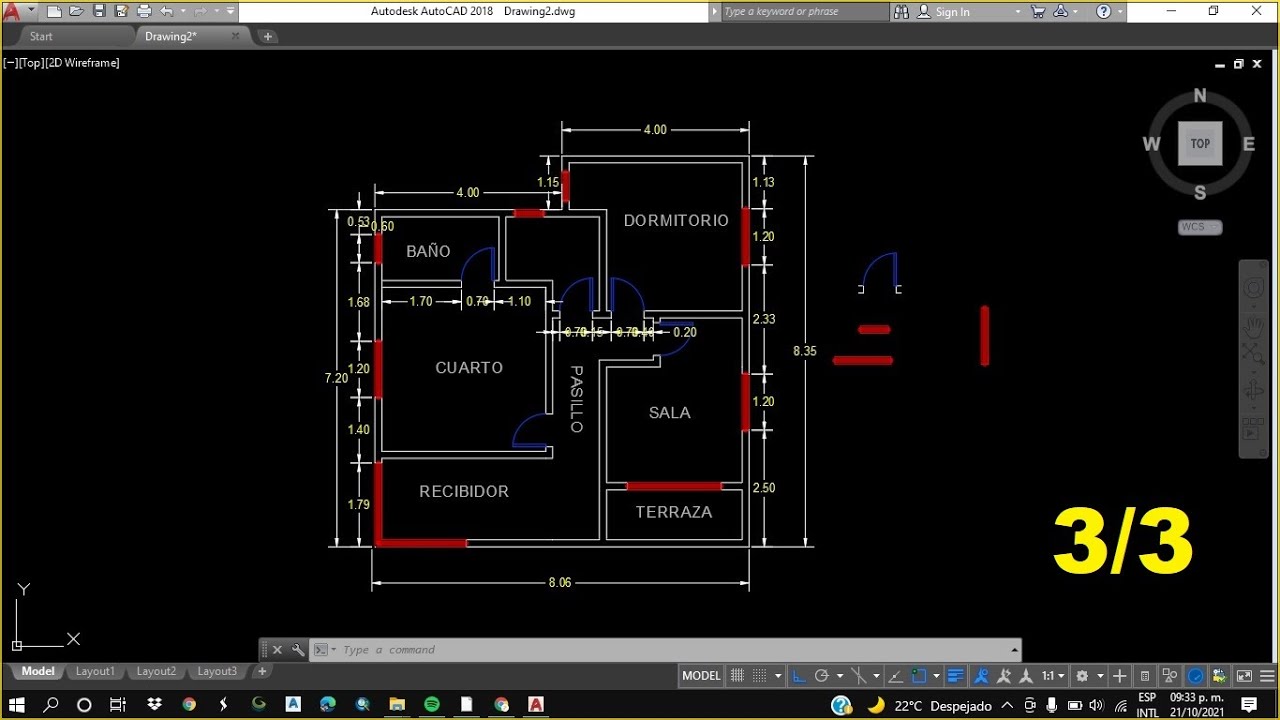Click the W compass direction on ViewCube
The width and height of the screenshot is (1280, 720).
click(1151, 144)
